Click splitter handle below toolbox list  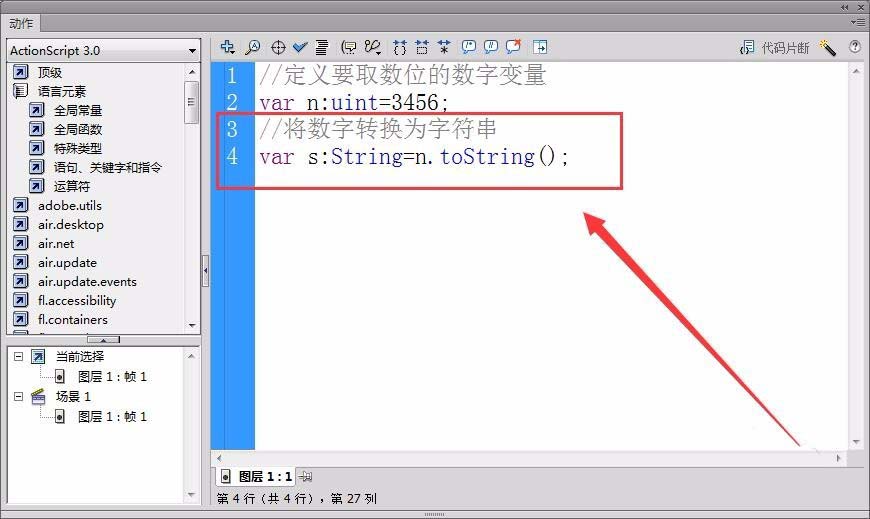point(103,340)
